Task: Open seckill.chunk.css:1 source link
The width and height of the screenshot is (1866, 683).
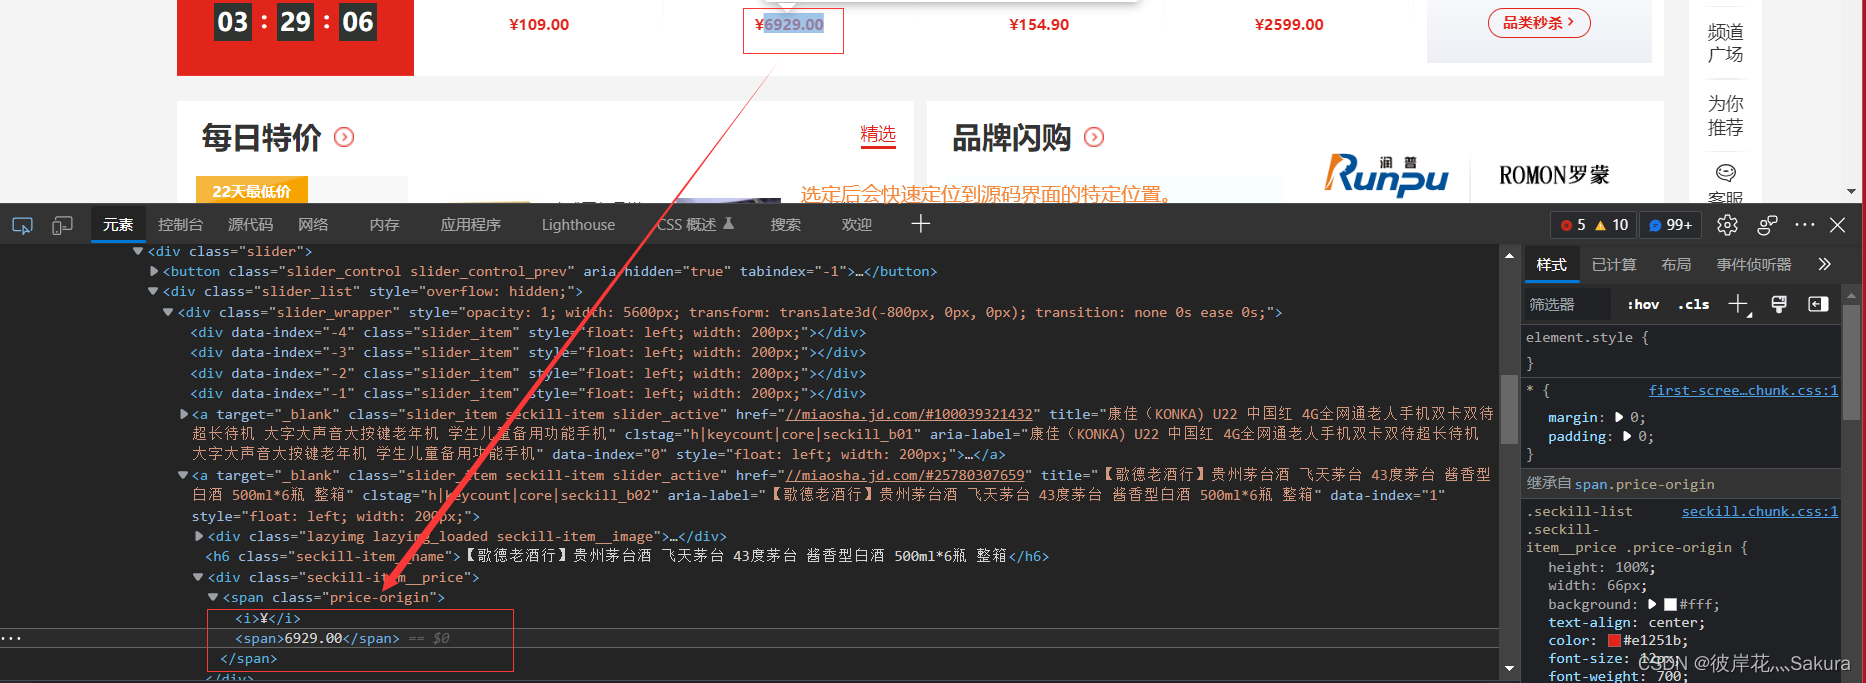Action: click(1760, 511)
